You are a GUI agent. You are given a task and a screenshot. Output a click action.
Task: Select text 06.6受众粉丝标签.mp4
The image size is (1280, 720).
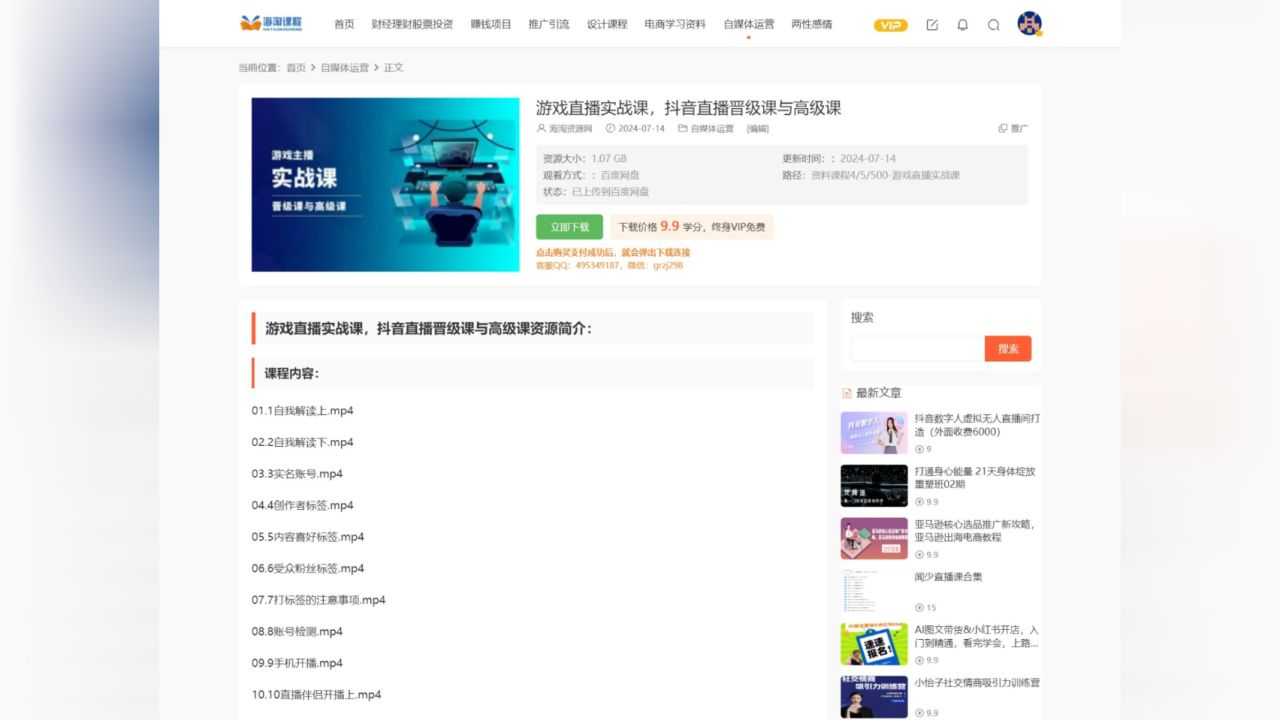[308, 568]
